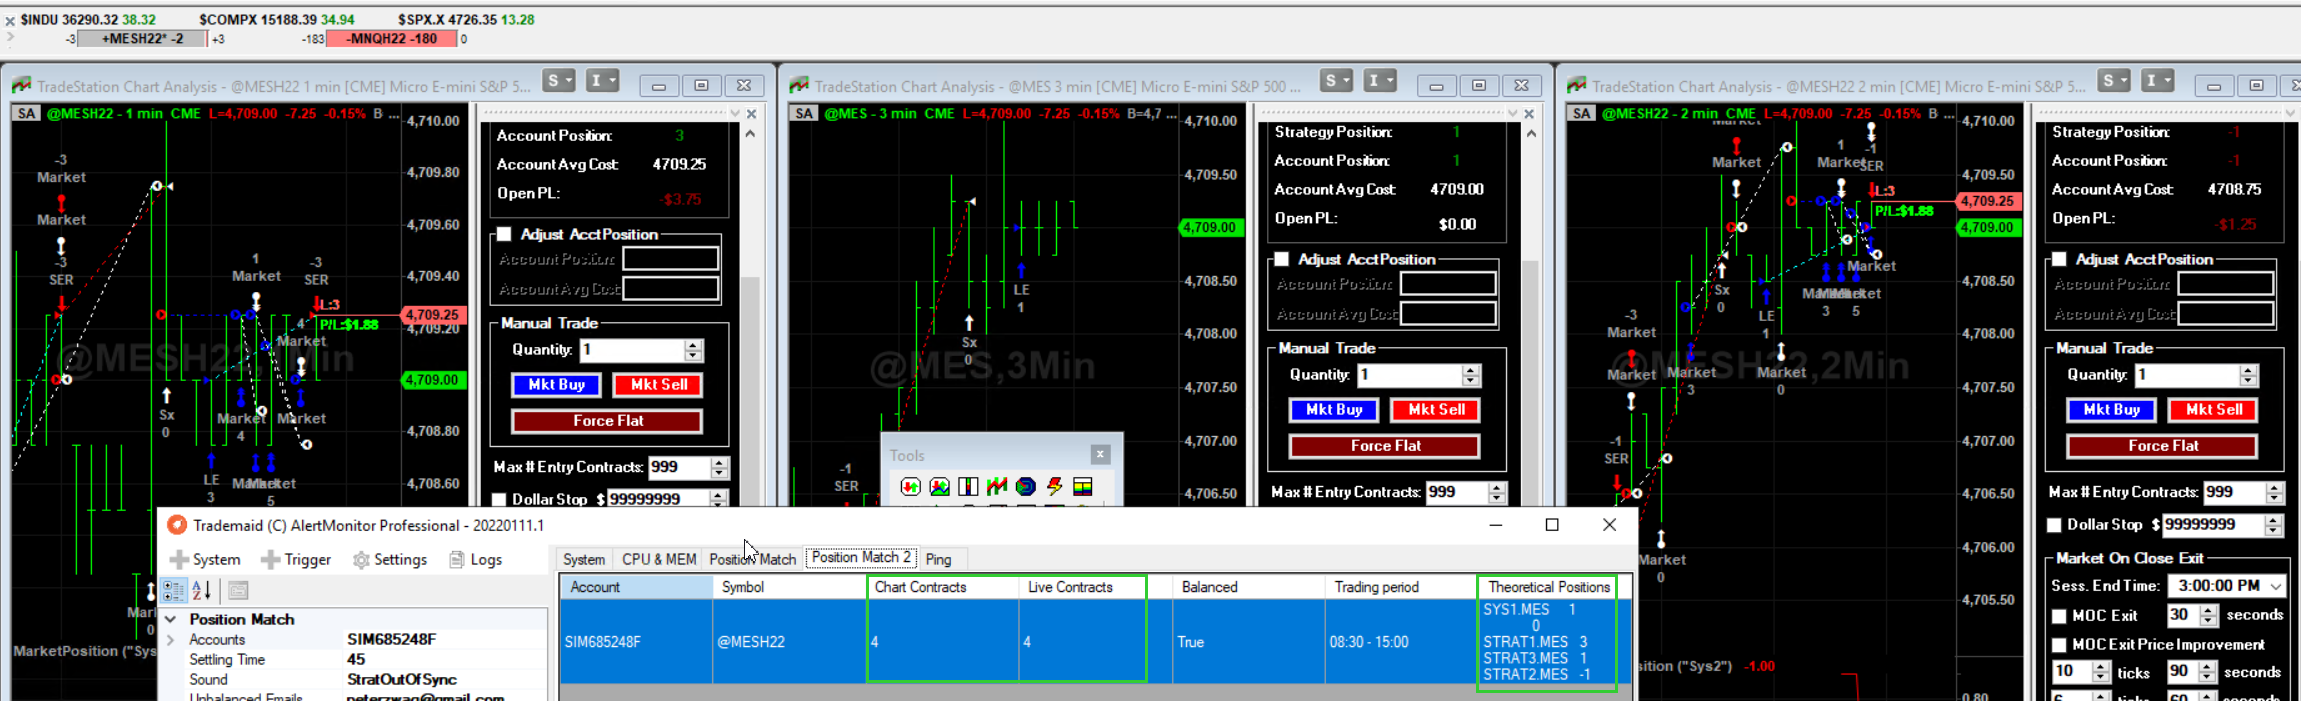Viewport: 2301px width, 701px height.
Task: Enable the MOC Exit checkbox
Action: [2060, 616]
